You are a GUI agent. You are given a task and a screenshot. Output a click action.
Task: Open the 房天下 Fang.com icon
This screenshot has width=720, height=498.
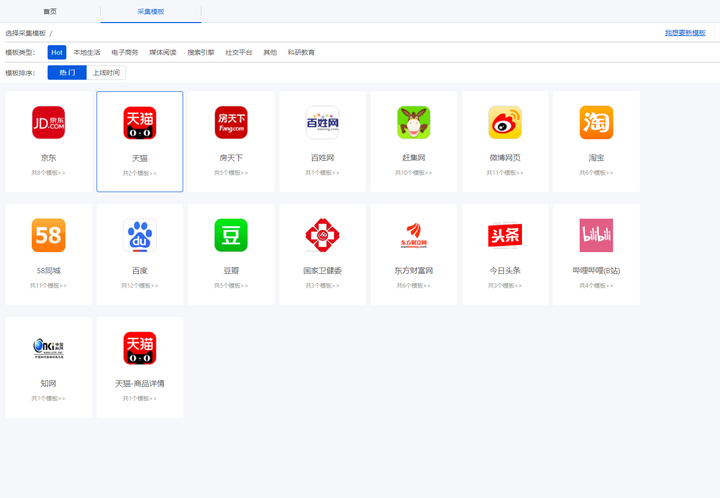click(x=231, y=123)
